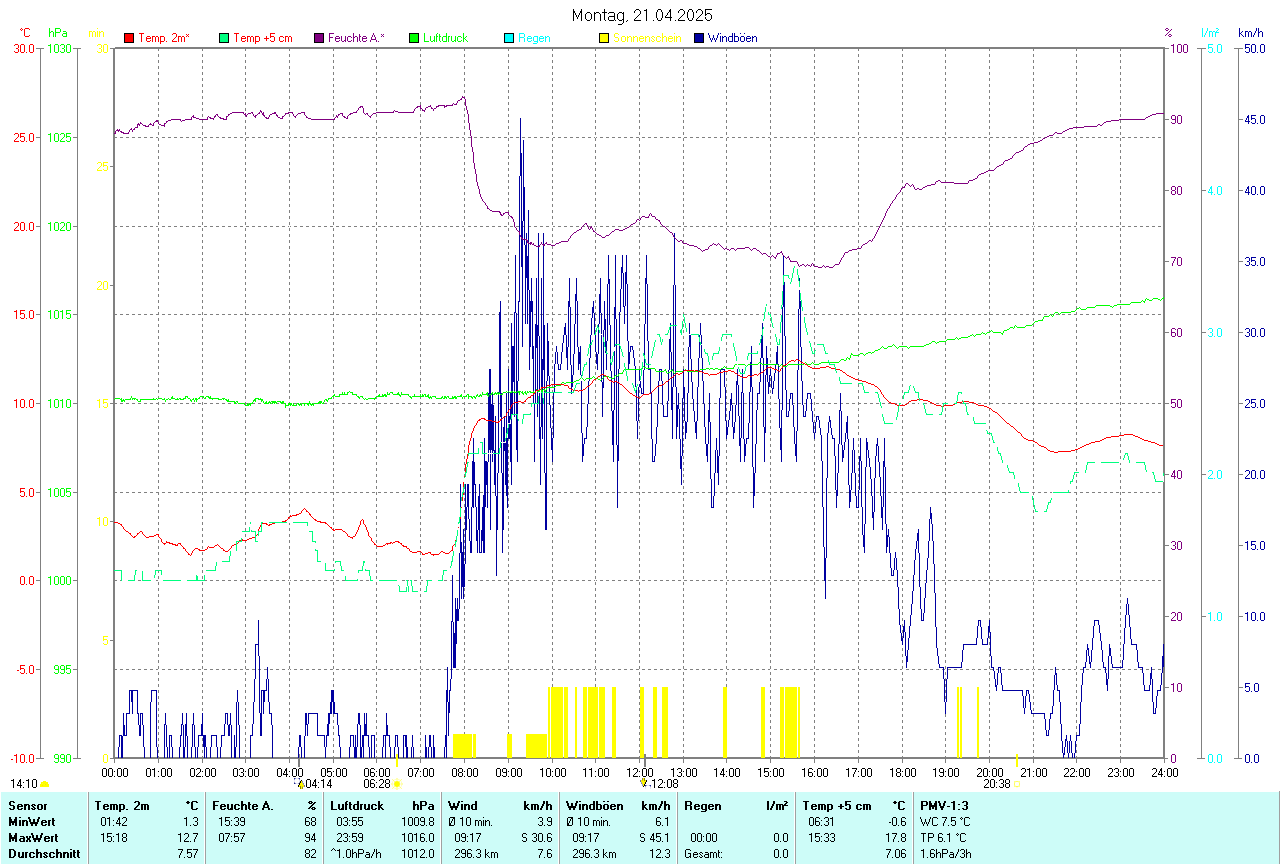Click the 'l/m²' axis unit label at top
This screenshot has height=864, width=1280.
point(1211,33)
